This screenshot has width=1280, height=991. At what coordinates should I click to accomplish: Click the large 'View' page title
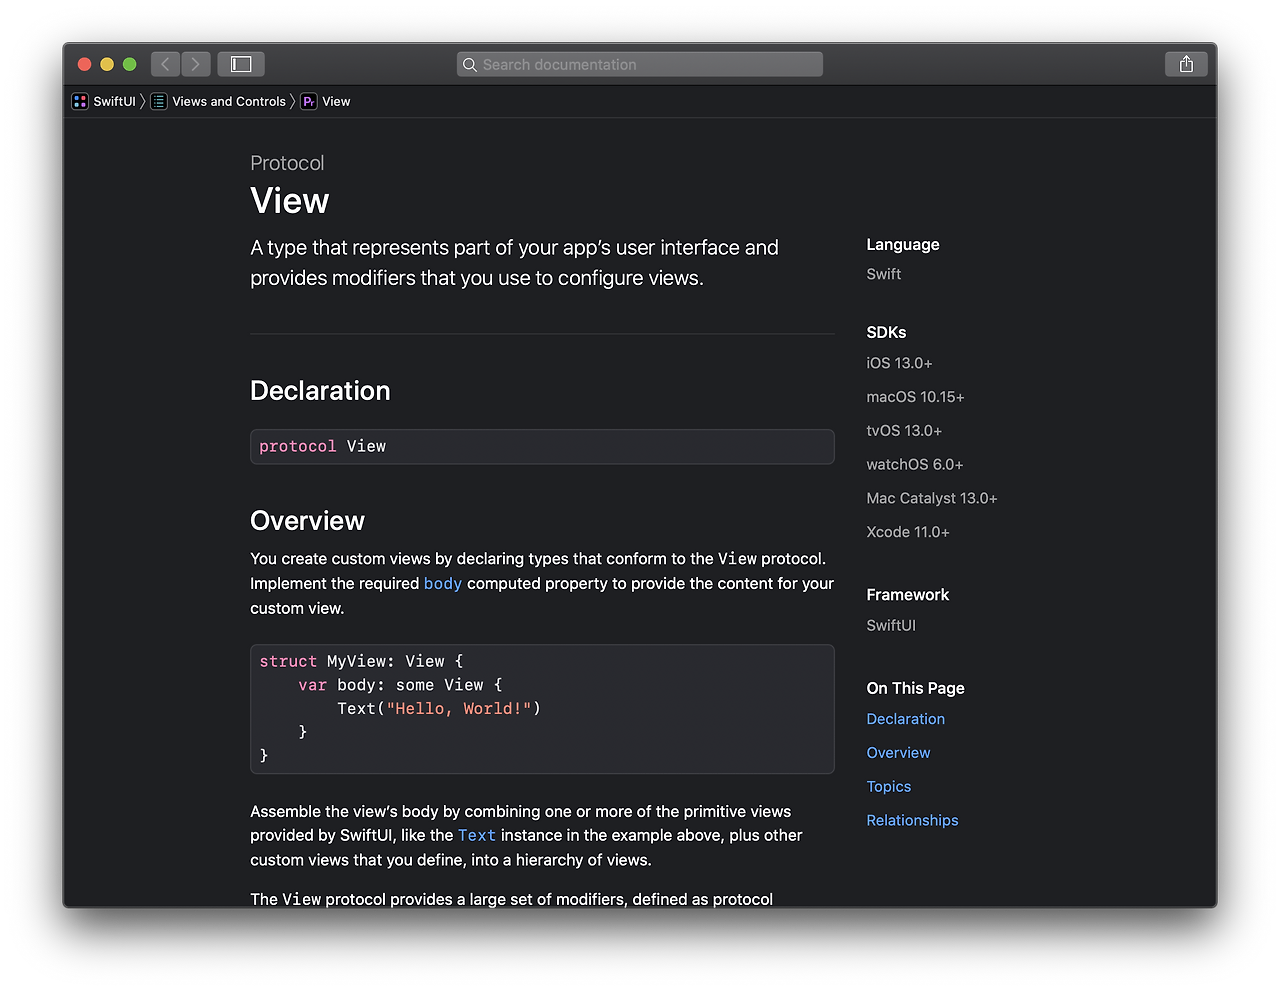290,201
